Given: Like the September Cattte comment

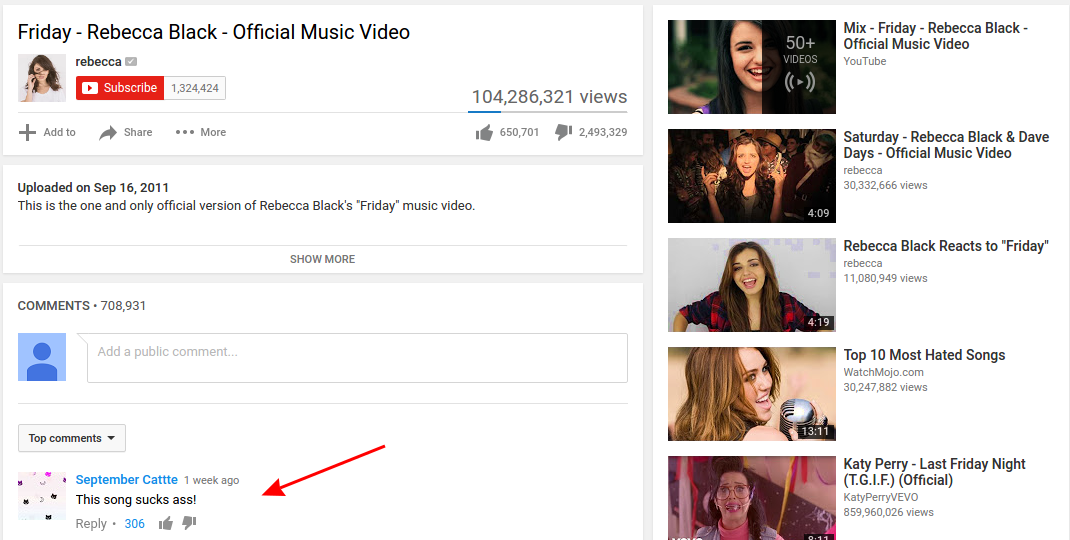Looking at the screenshot, I should point(166,524).
